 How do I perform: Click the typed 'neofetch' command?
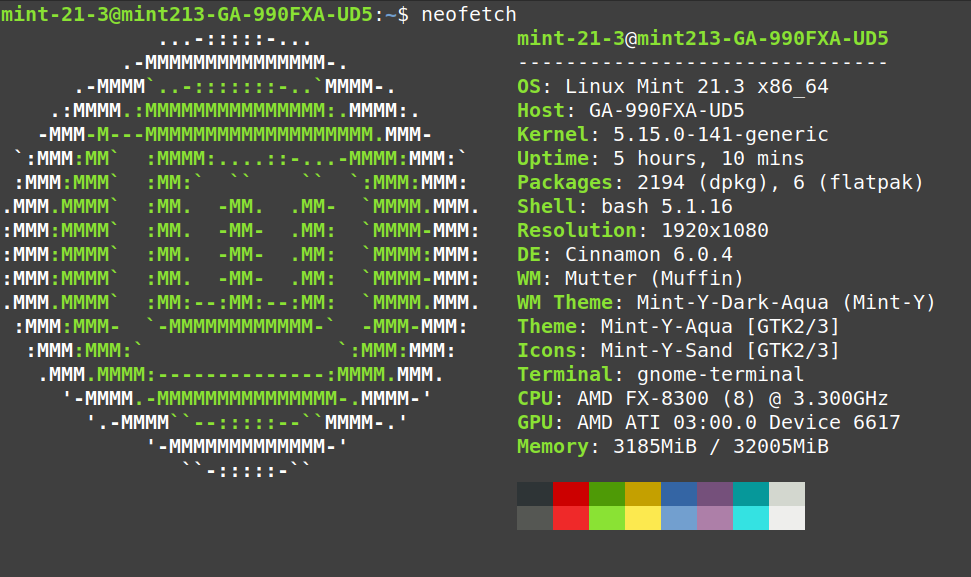(x=469, y=14)
